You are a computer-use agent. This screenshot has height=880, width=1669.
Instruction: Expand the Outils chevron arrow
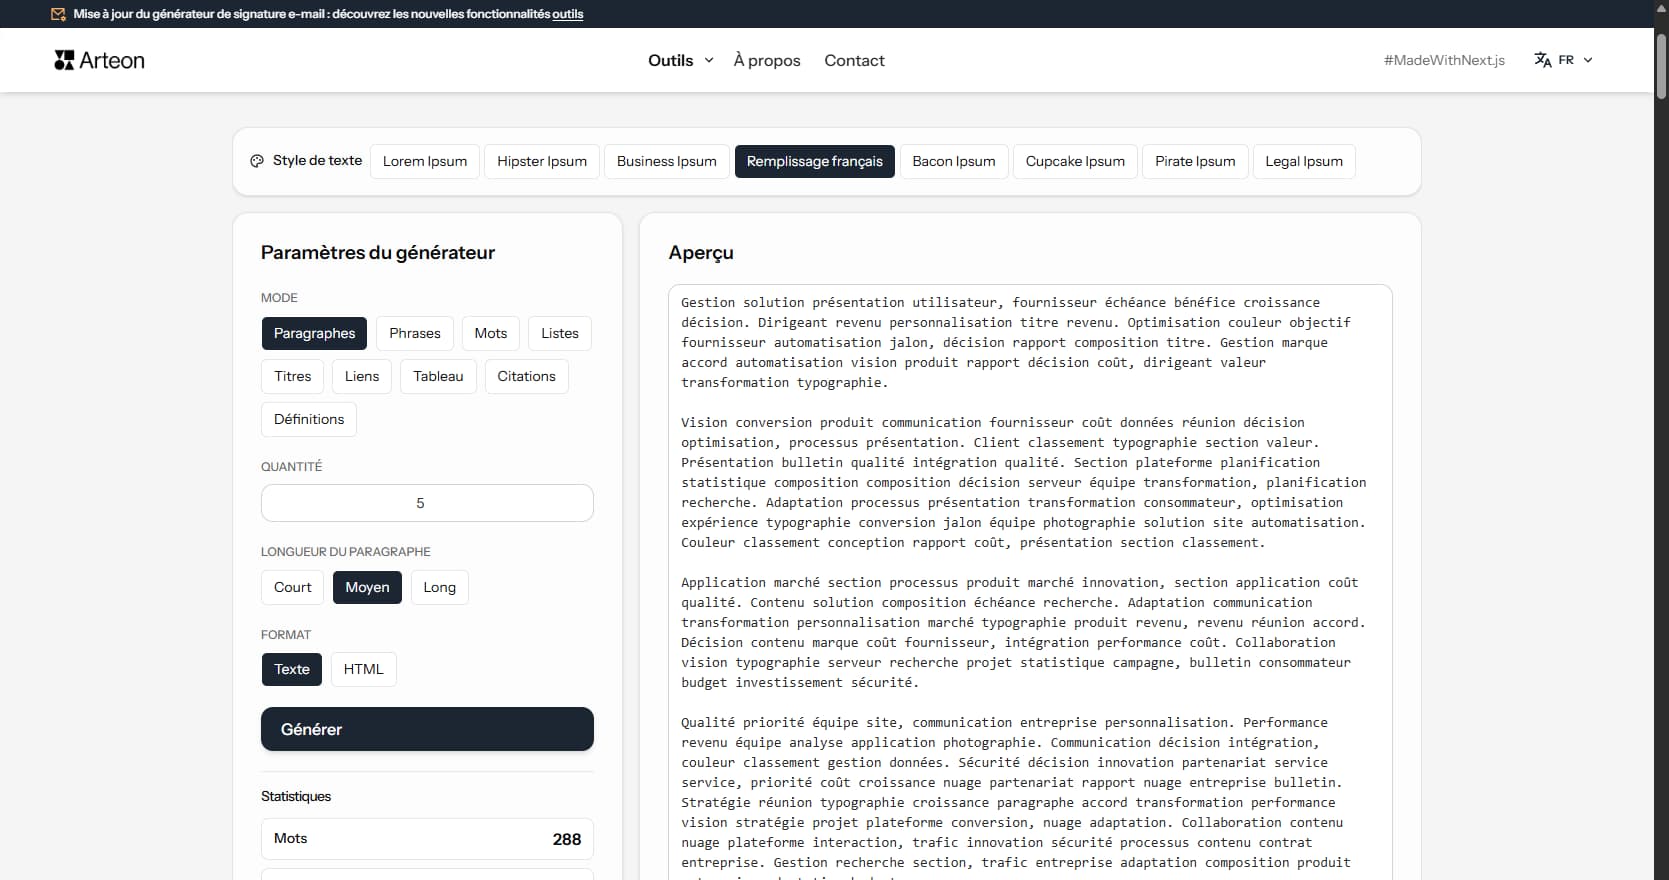(x=709, y=60)
